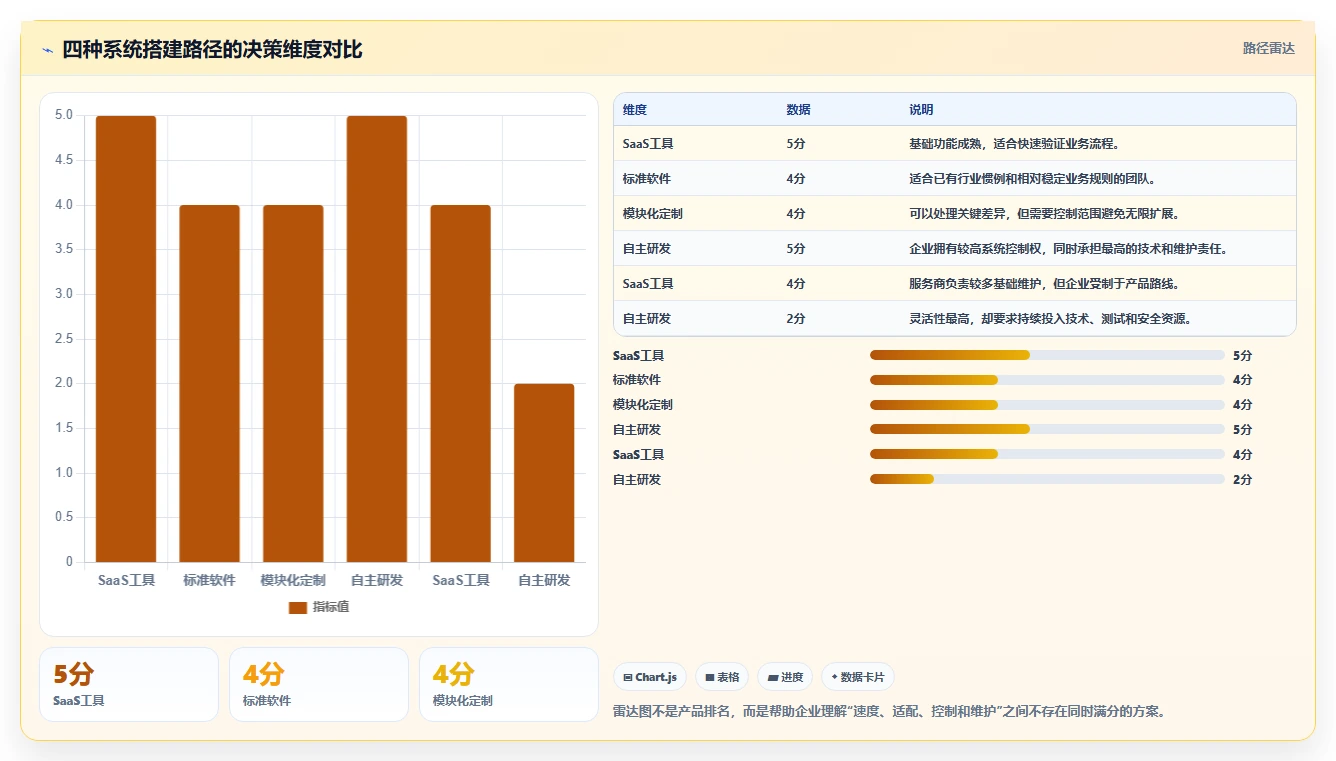The height and width of the screenshot is (761, 1336).
Task: Select the table row SaaS工具 scored 4分
Action: click(x=955, y=284)
